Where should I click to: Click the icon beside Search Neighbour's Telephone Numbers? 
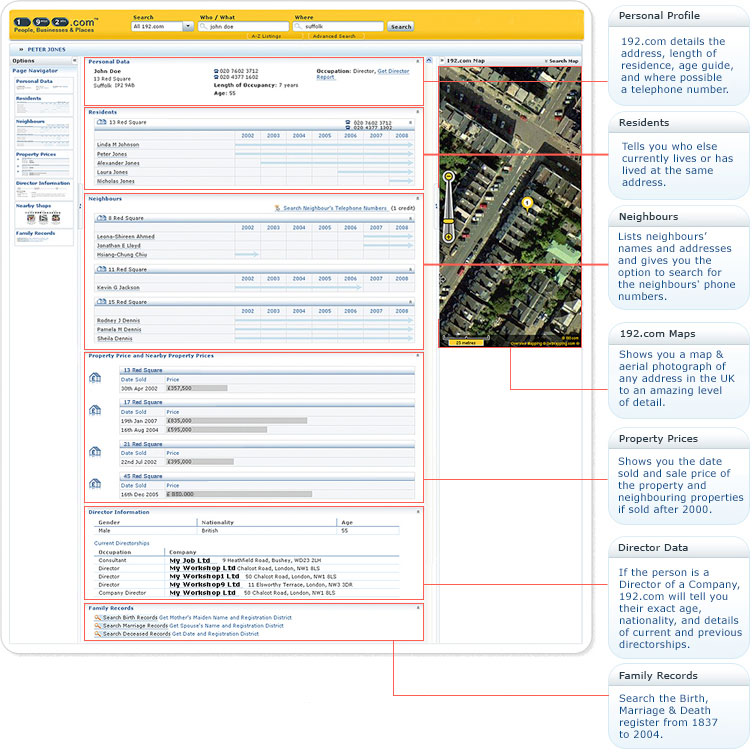click(x=278, y=208)
